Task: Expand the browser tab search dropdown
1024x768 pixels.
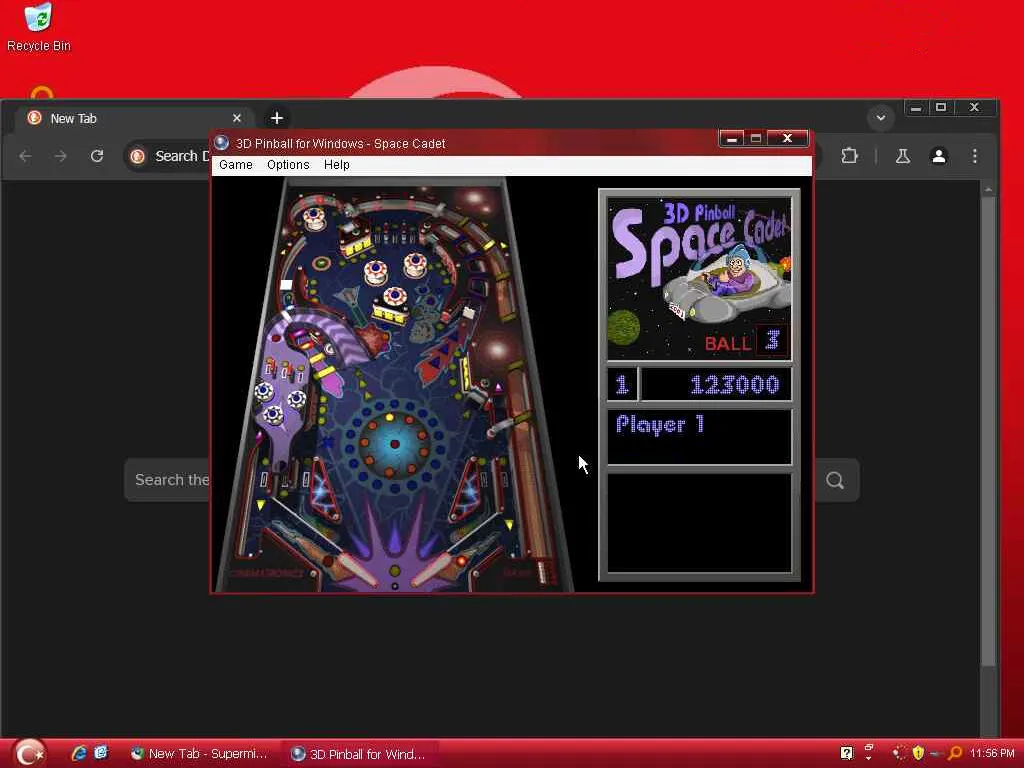Action: [880, 118]
